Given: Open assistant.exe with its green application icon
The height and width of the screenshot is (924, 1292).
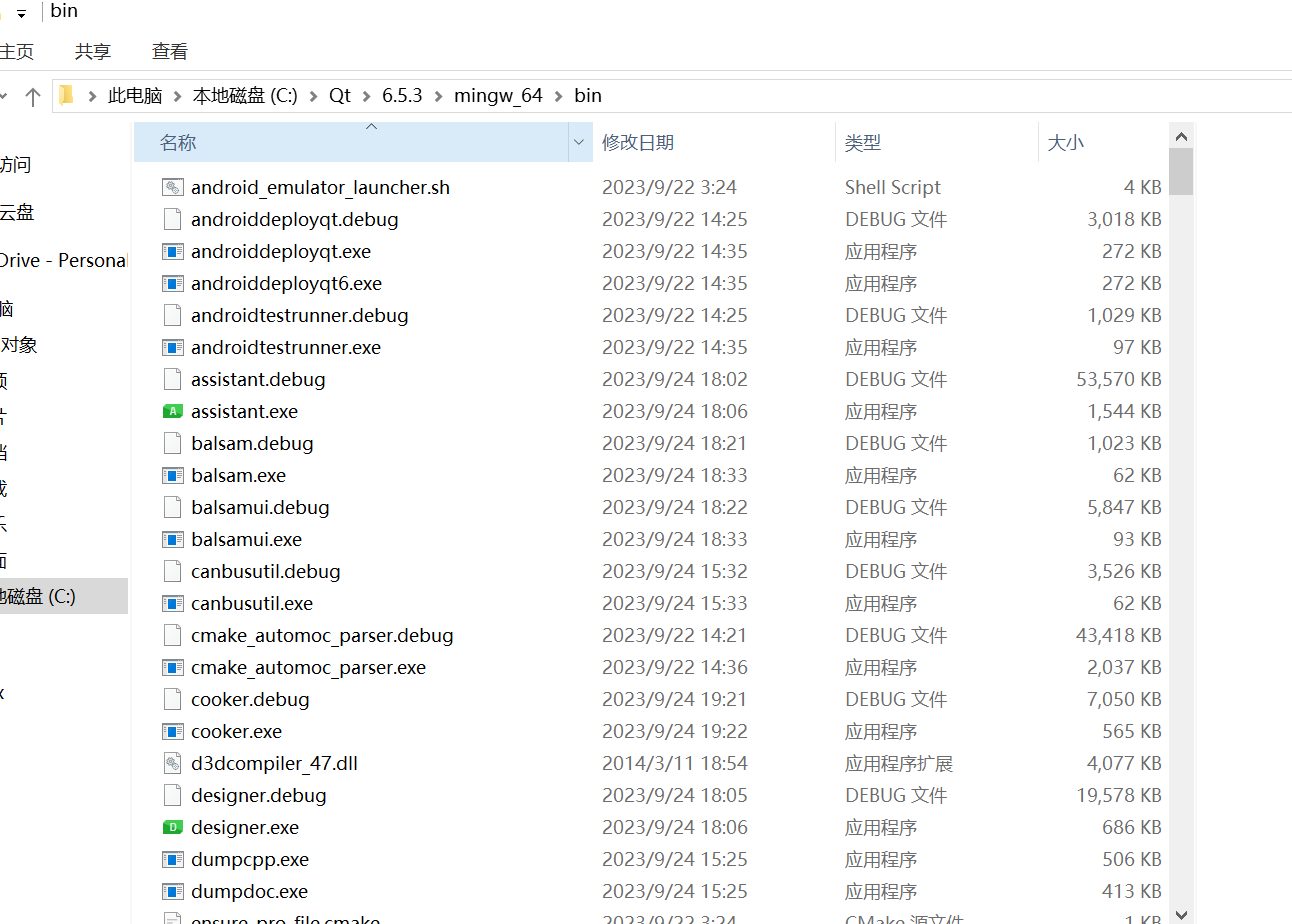Looking at the screenshot, I should pos(171,411).
